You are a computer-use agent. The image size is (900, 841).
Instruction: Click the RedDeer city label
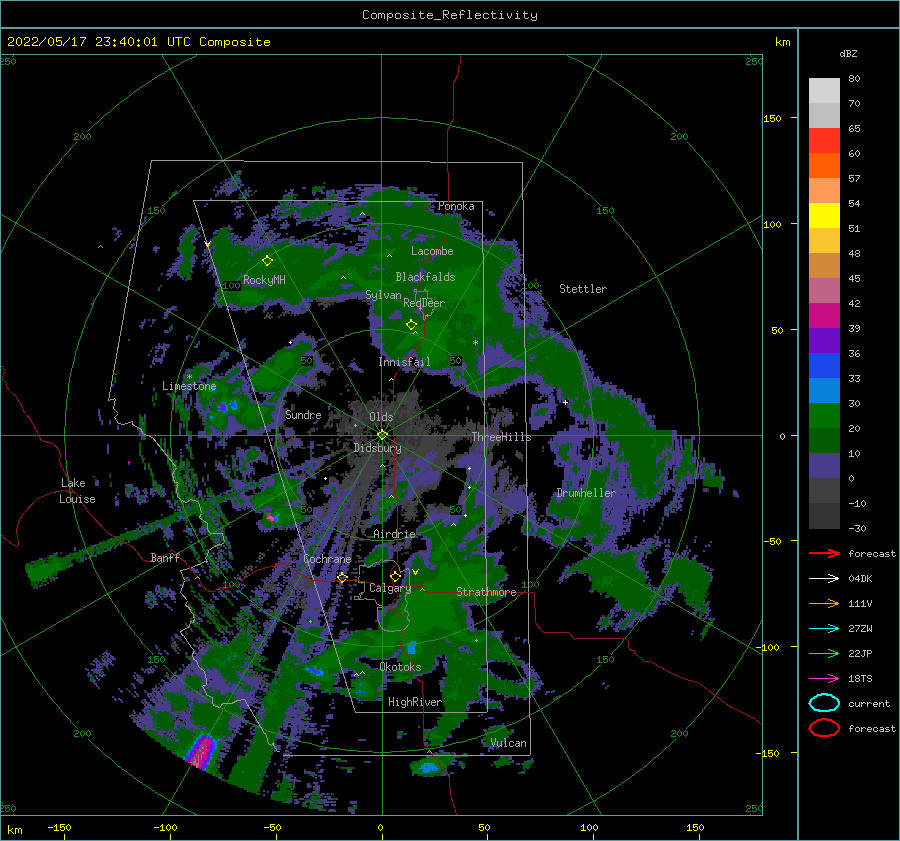pos(424,303)
